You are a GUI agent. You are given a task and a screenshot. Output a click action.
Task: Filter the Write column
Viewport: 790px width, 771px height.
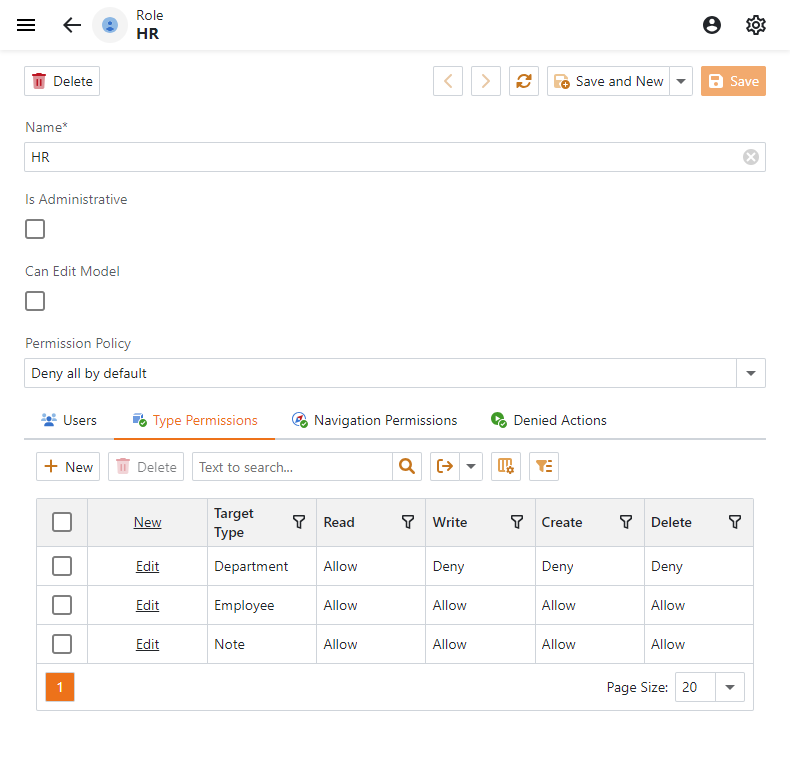tap(517, 522)
